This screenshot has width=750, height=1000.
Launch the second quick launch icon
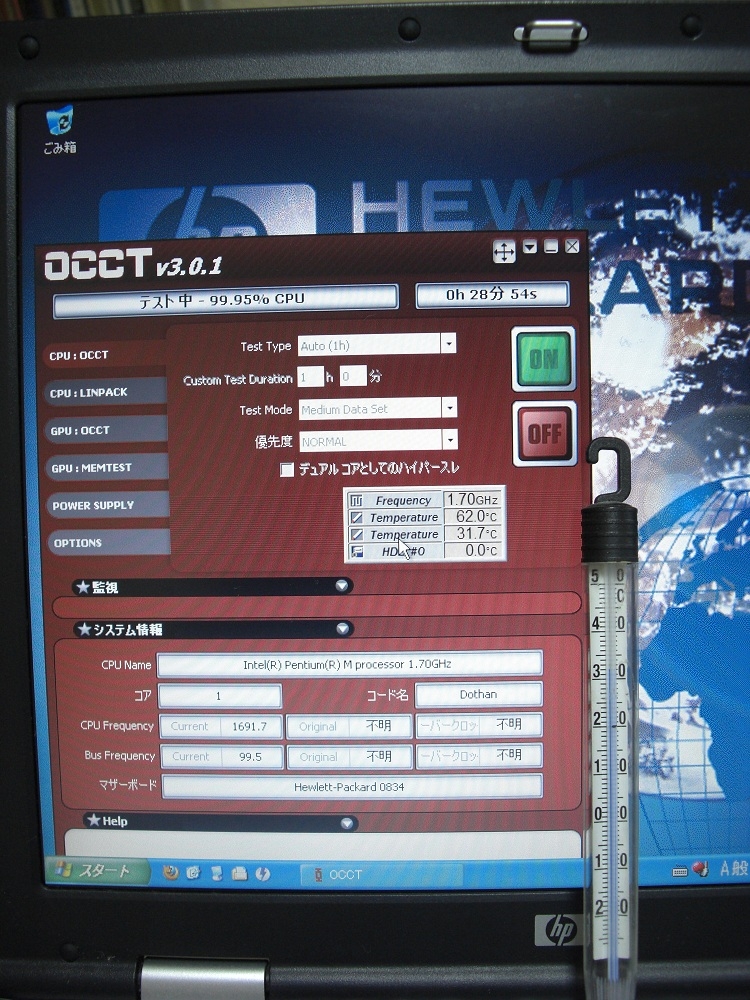click(193, 873)
